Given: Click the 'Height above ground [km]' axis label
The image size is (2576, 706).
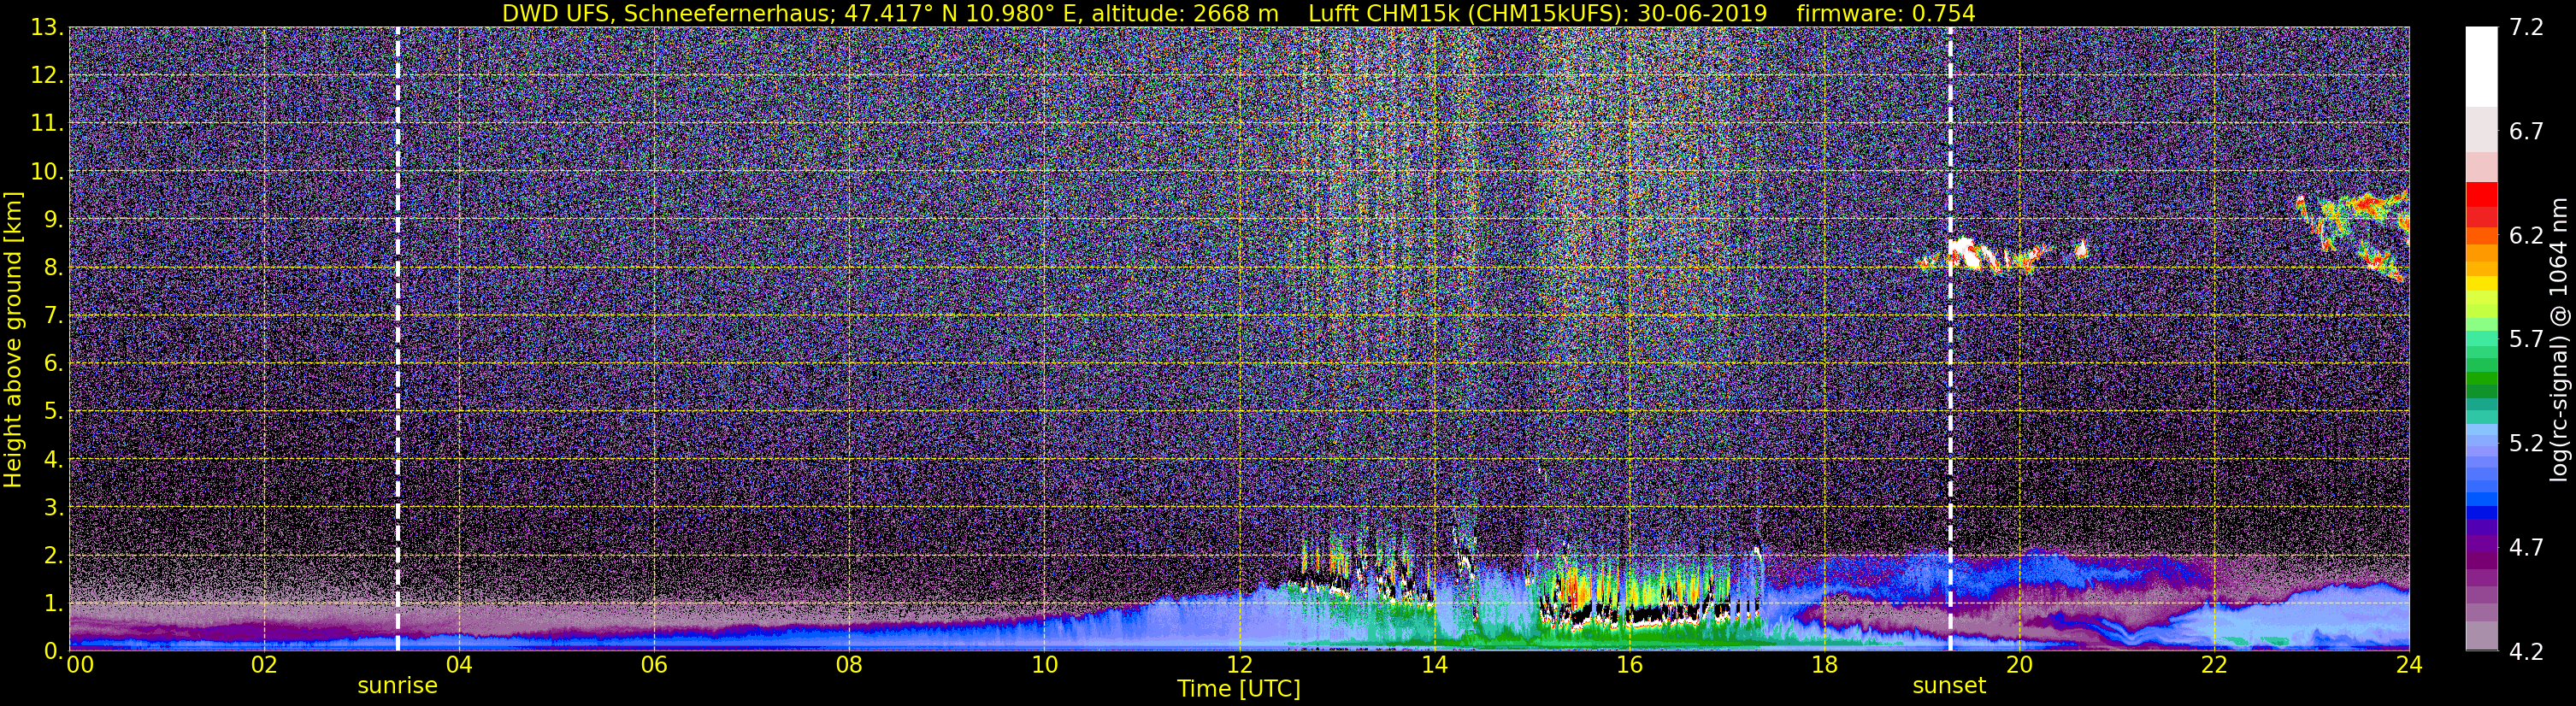Looking at the screenshot, I should coord(13,338).
